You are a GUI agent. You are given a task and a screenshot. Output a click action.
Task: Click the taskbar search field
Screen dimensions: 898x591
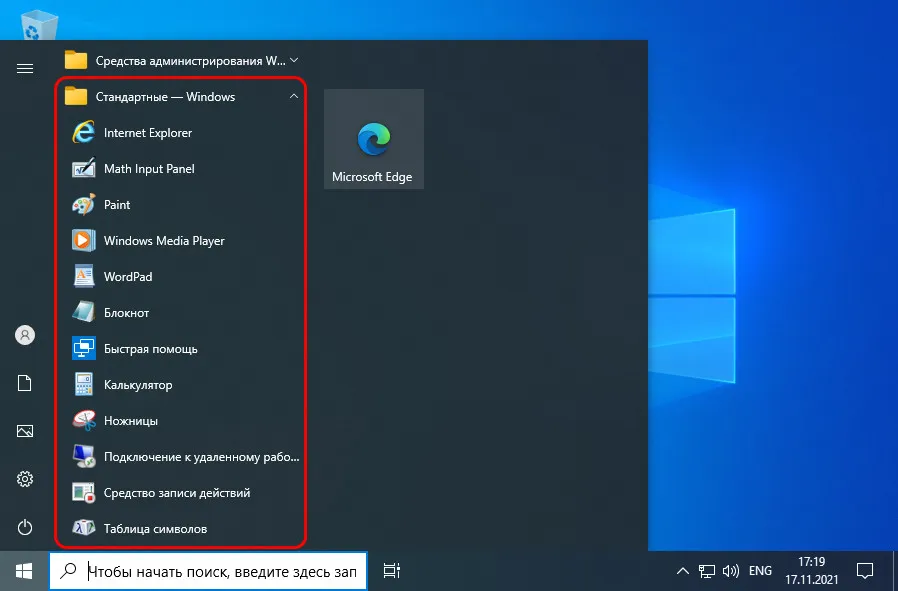[208, 571]
